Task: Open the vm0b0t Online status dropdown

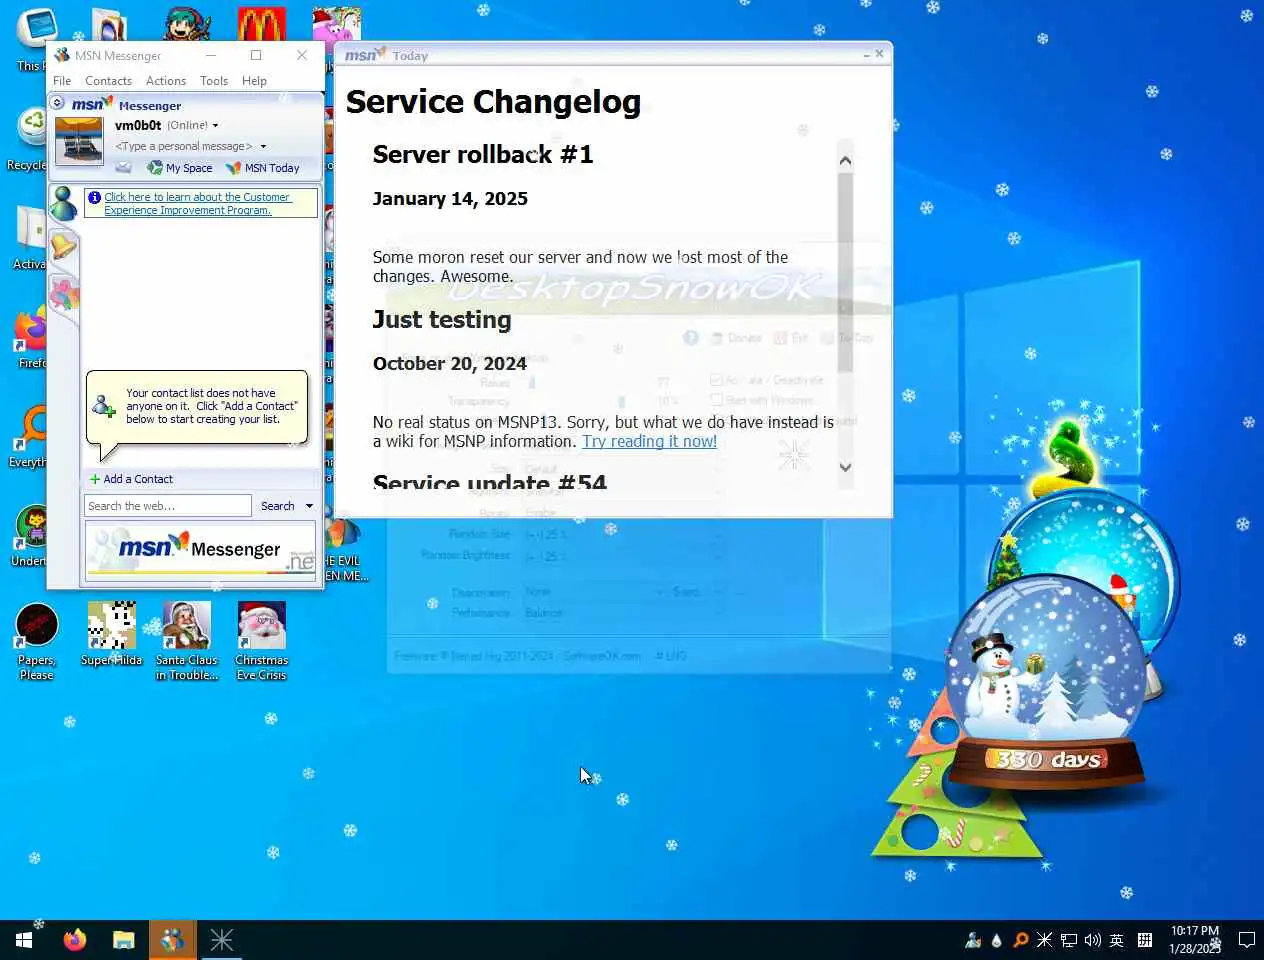Action: pos(215,126)
